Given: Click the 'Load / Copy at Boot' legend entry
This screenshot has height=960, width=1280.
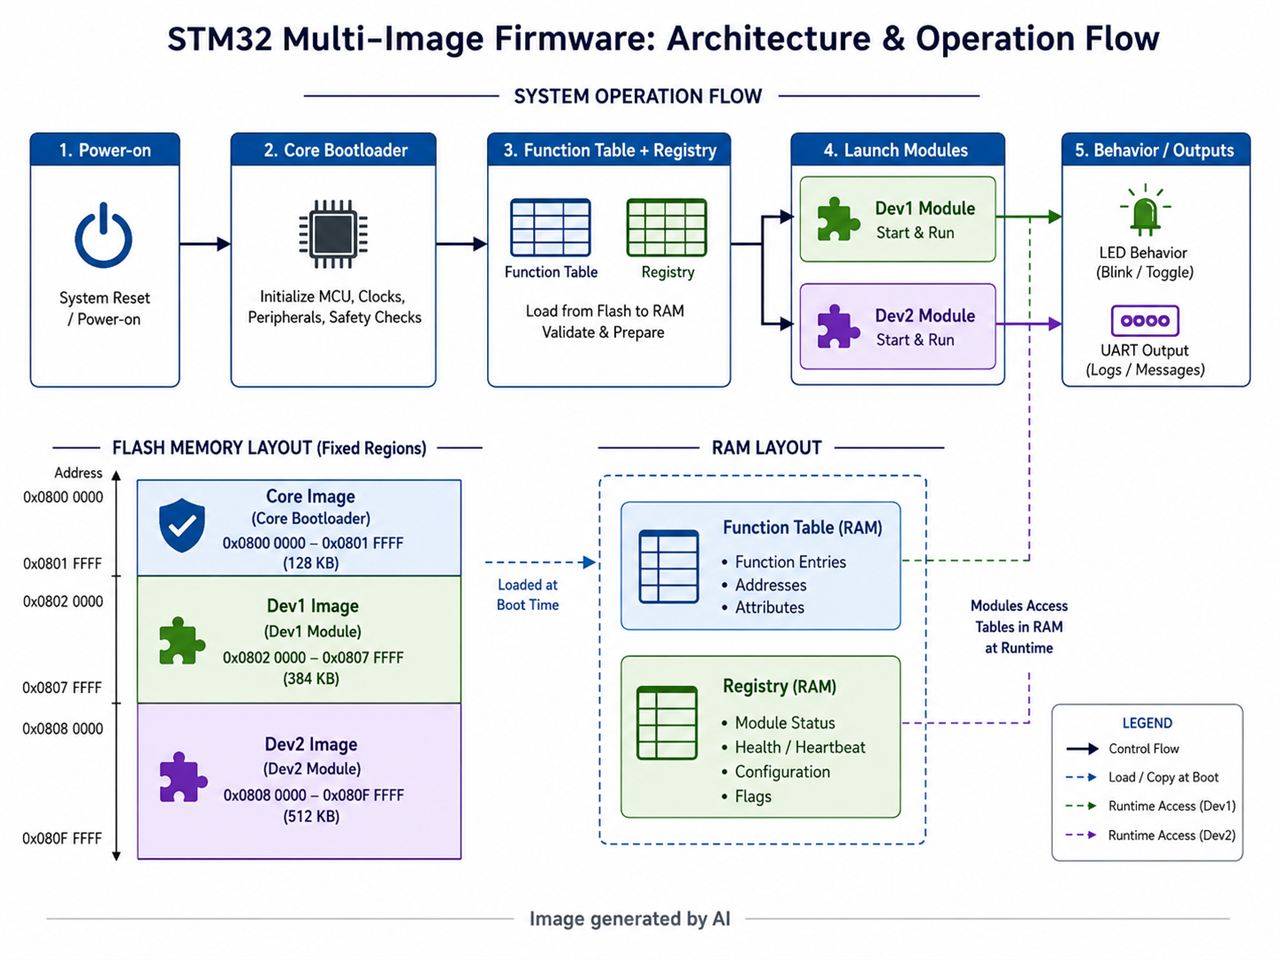Looking at the screenshot, I should click(x=1143, y=777).
